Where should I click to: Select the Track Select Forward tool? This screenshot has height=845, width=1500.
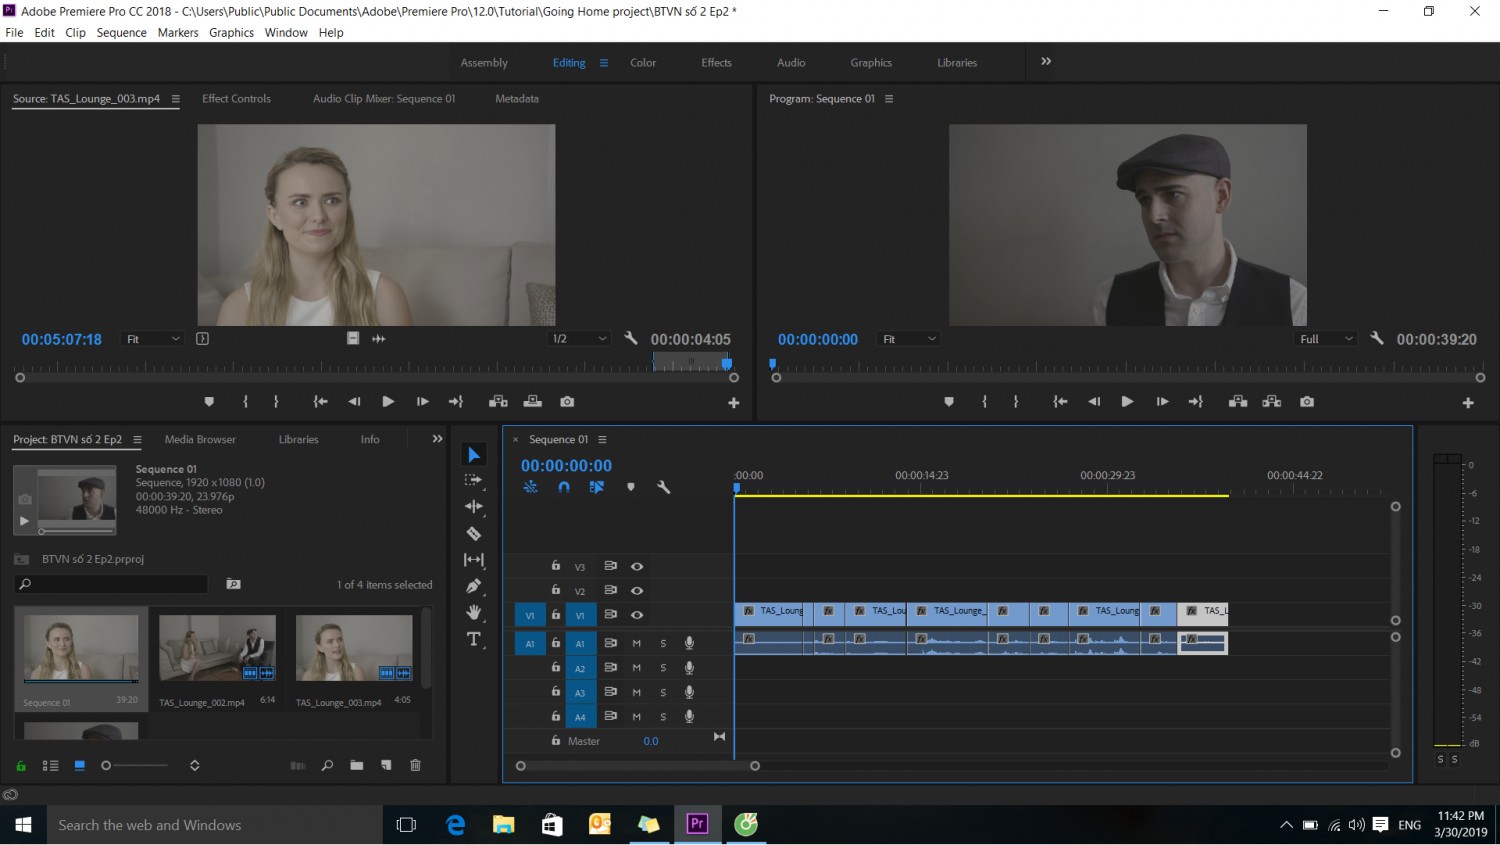[x=474, y=480]
